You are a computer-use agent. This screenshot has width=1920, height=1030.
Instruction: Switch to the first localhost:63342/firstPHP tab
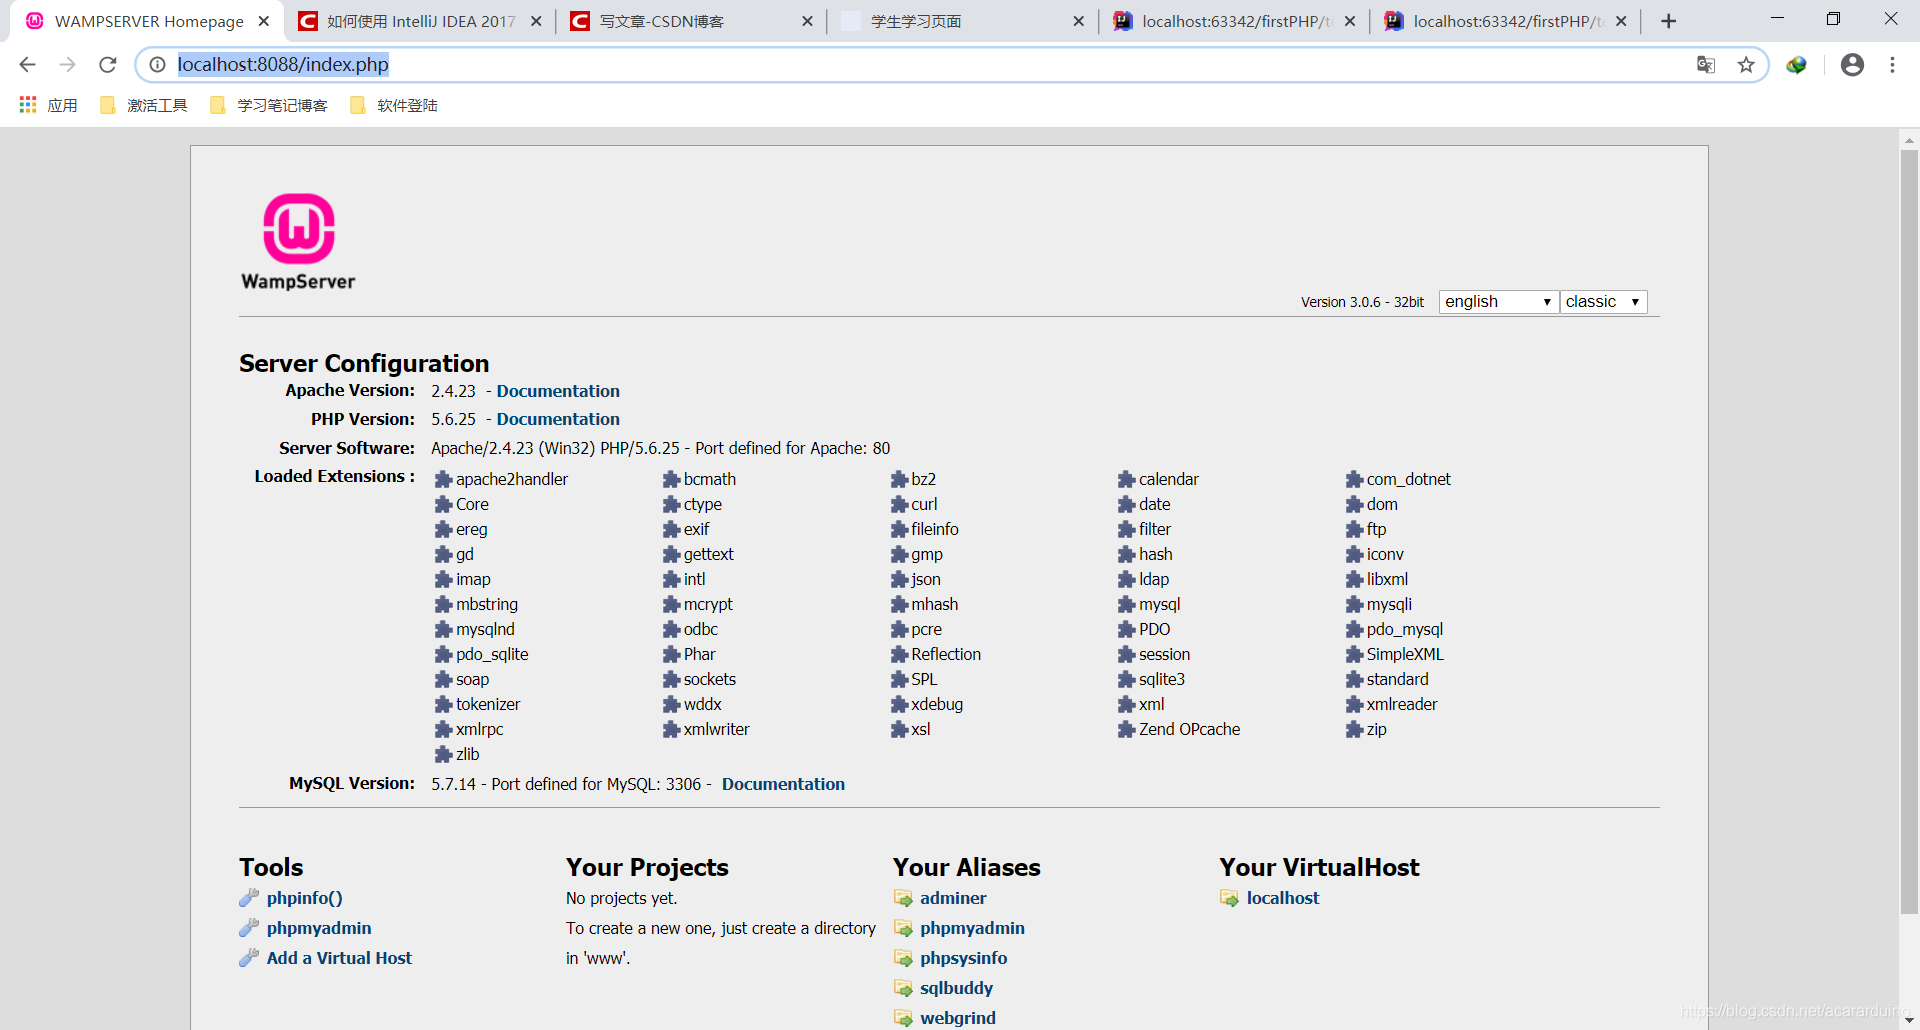[x=1234, y=21]
